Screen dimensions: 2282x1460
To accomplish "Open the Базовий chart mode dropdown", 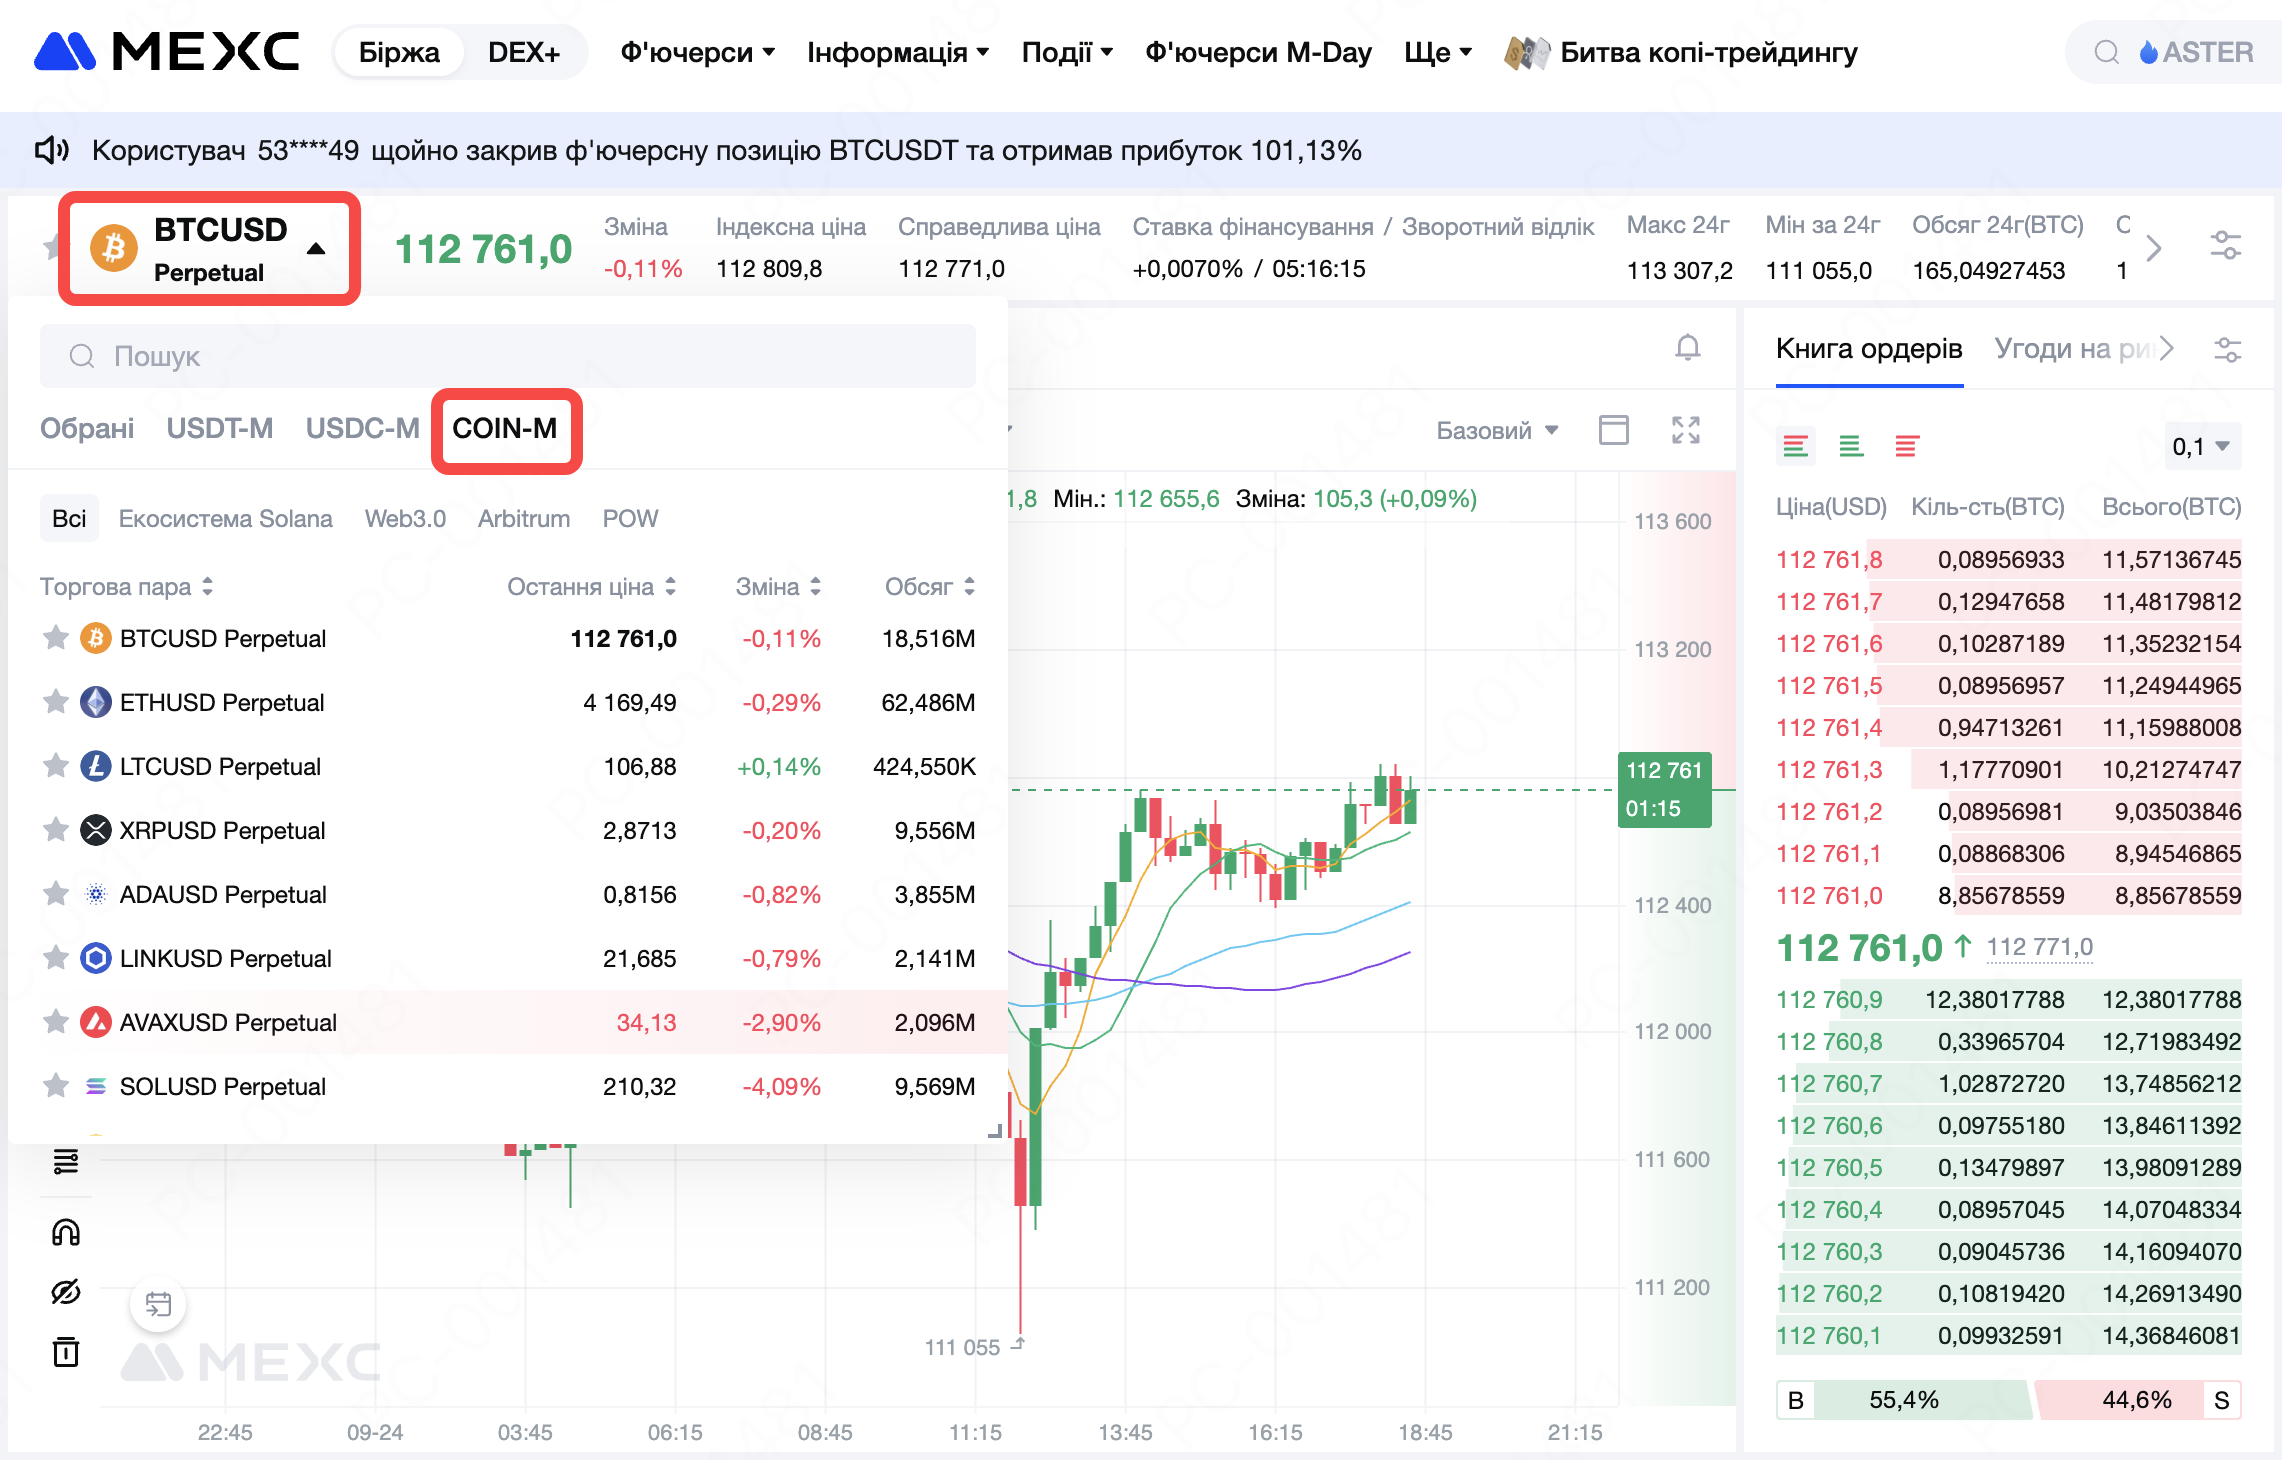I will (1497, 430).
